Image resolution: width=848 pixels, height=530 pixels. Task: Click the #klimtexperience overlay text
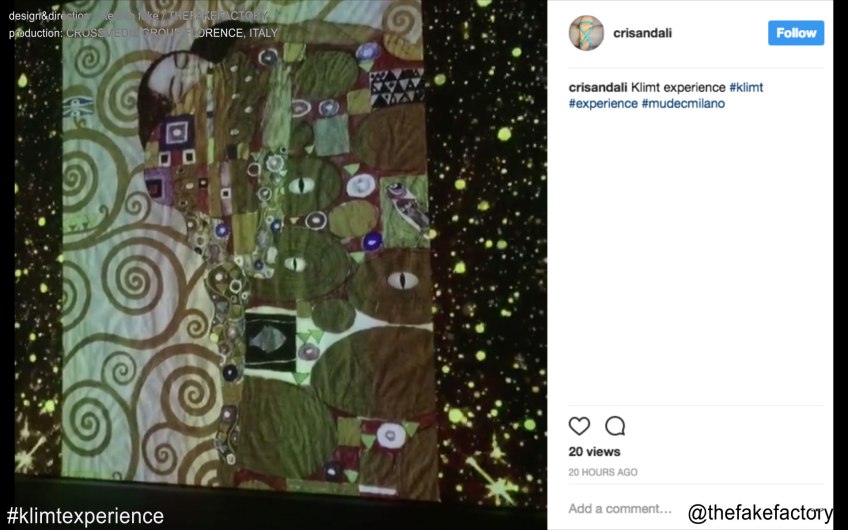(85, 515)
